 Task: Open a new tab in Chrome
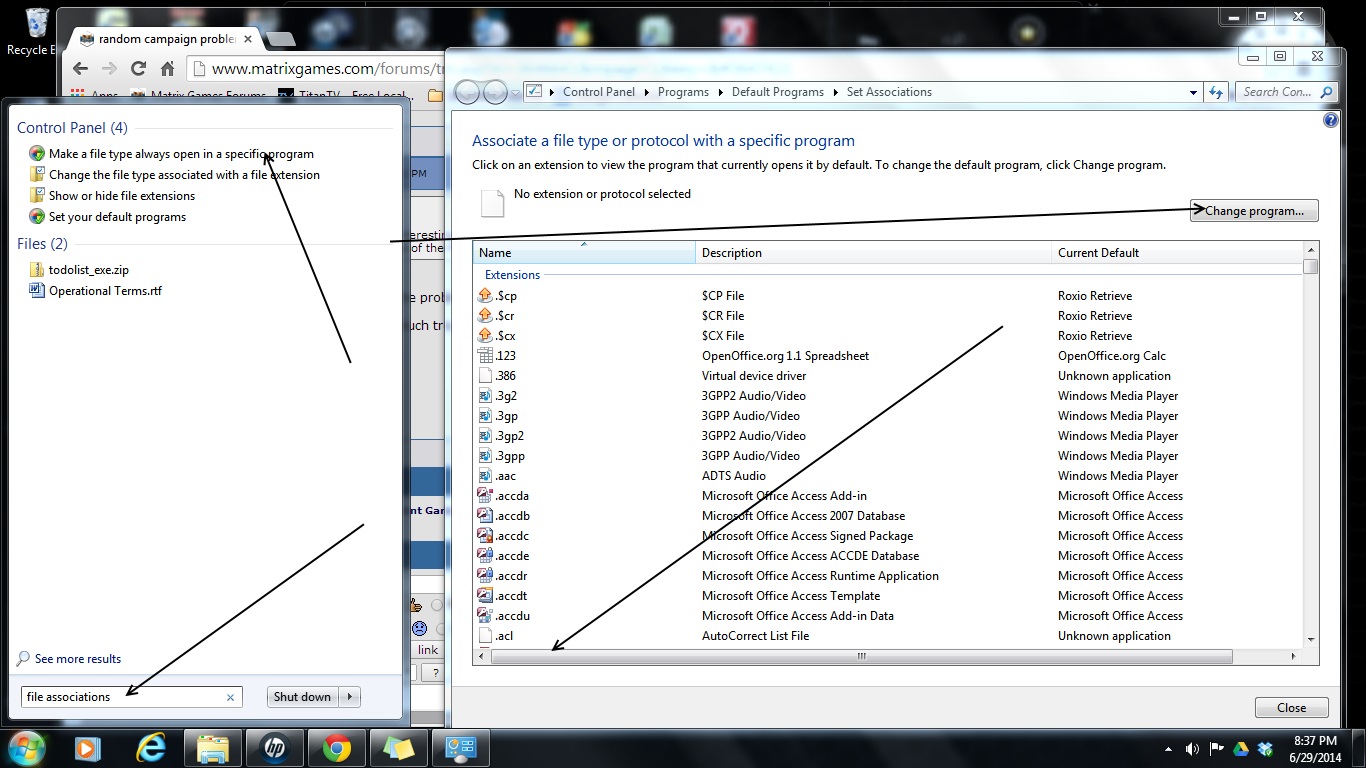(280, 39)
